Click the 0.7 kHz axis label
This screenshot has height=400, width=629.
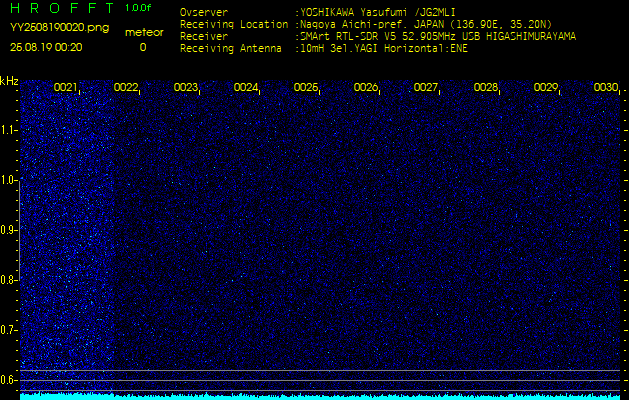[8, 330]
